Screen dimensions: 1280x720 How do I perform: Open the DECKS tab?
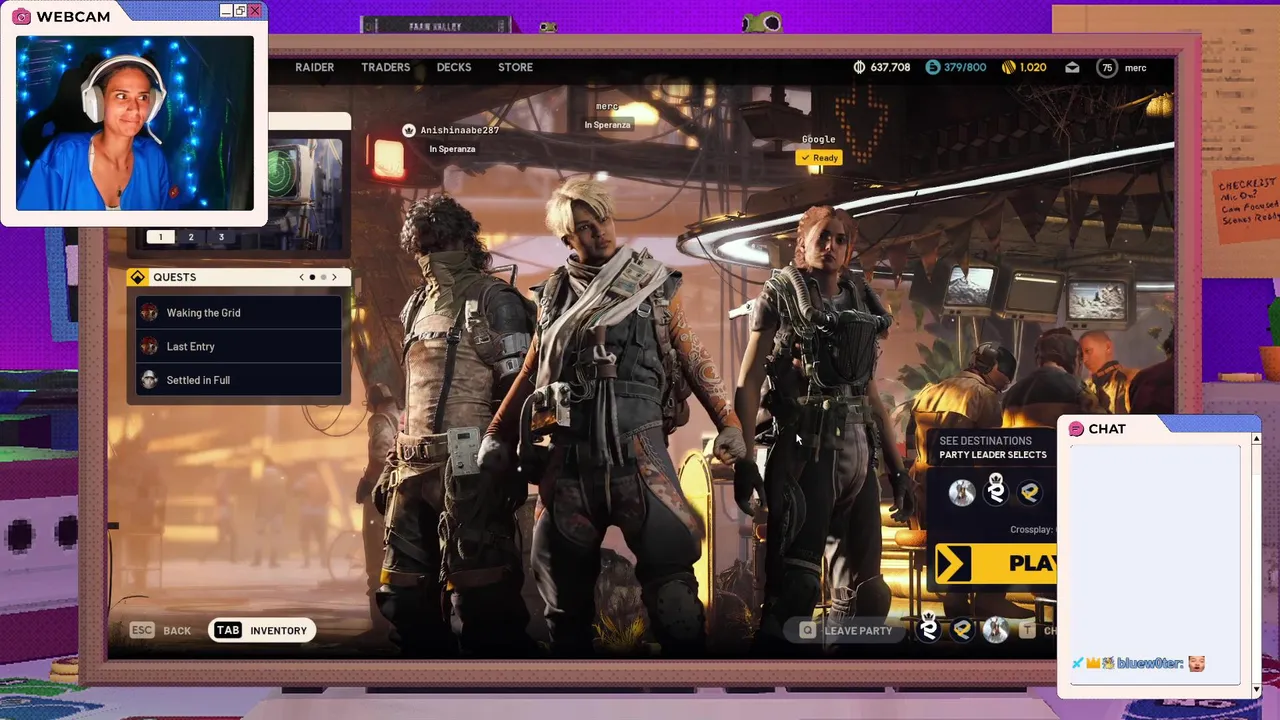[454, 67]
